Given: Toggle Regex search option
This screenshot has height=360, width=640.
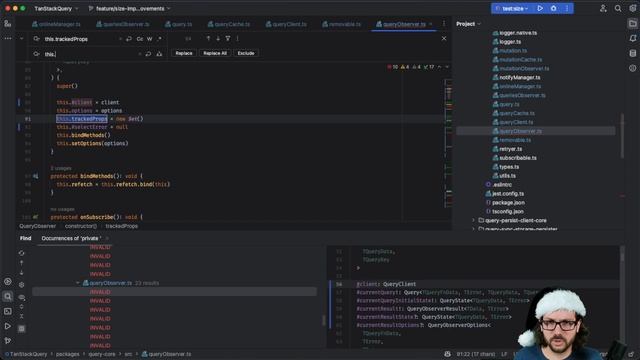Looking at the screenshot, I should point(160,39).
